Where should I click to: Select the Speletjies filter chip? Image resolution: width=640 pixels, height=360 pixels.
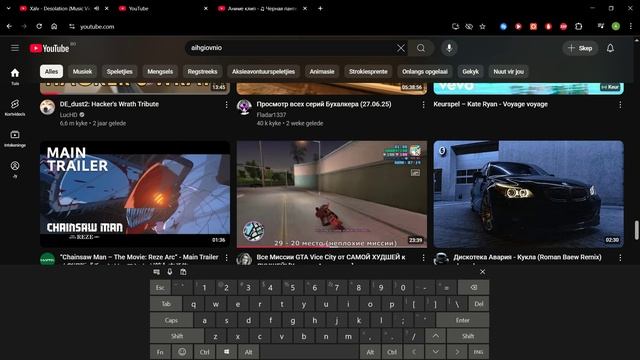point(120,71)
